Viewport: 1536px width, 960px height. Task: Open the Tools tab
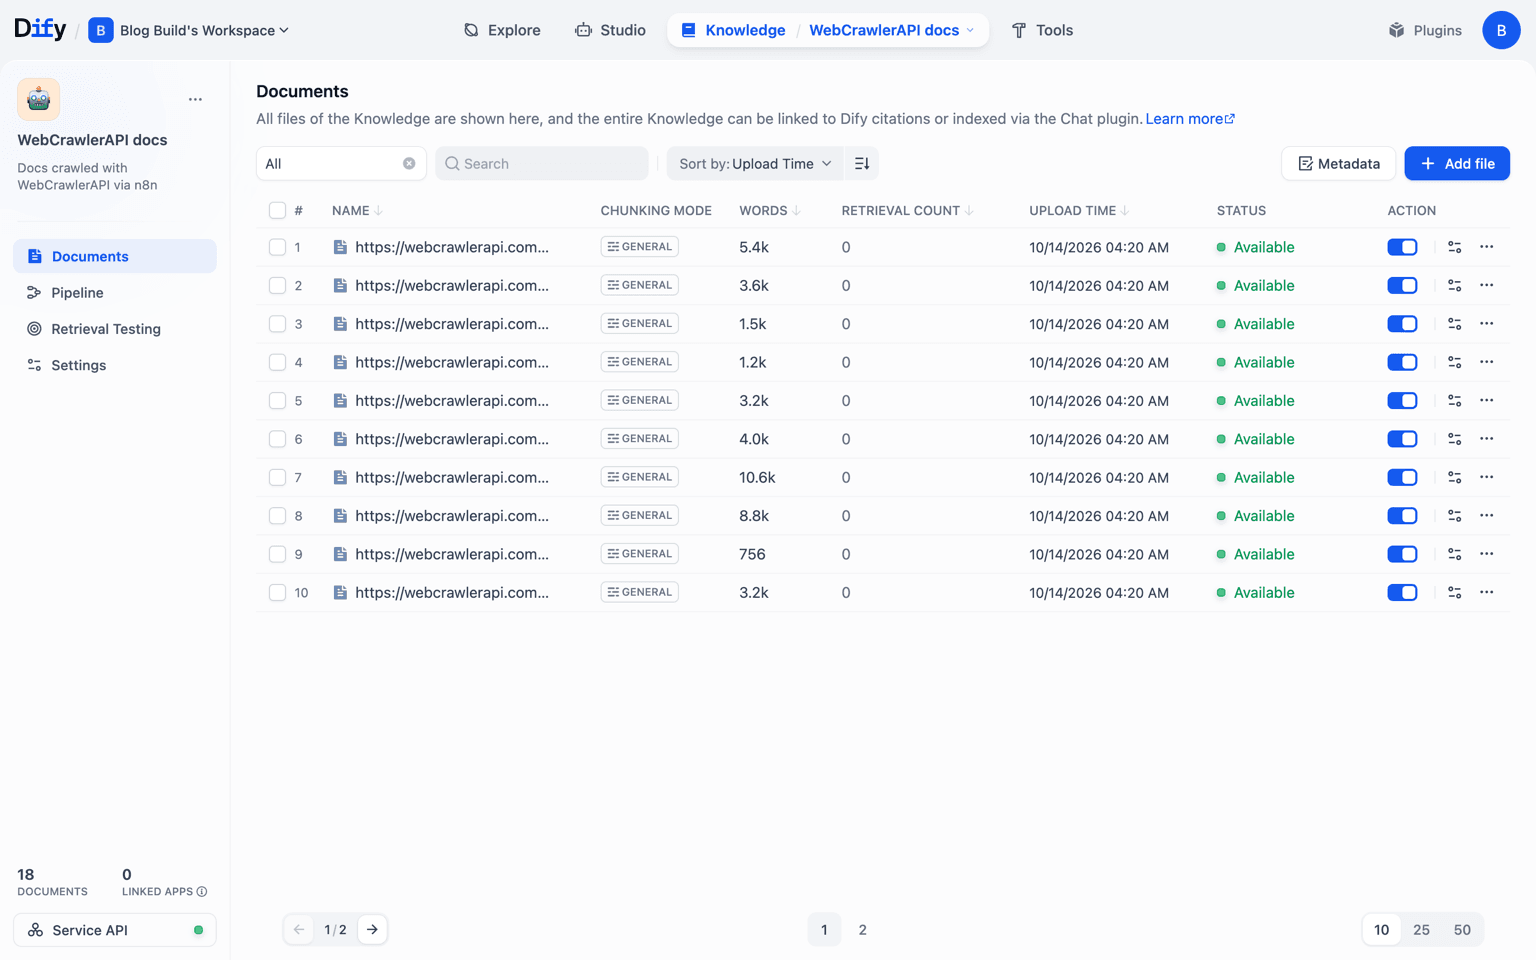coord(1042,30)
